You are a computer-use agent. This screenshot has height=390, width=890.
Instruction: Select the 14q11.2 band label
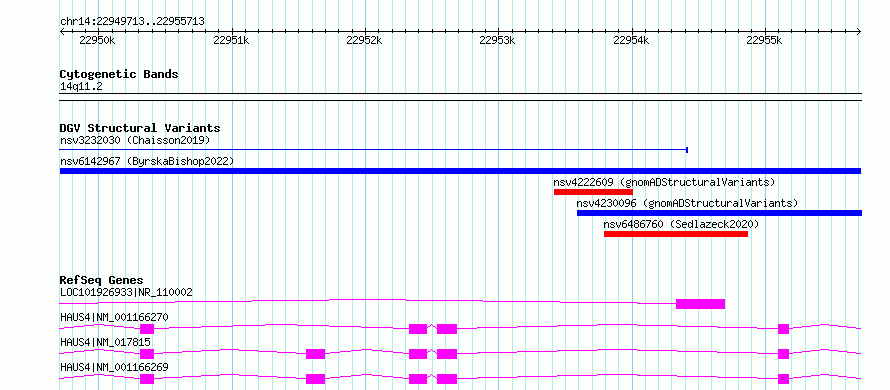pyautogui.click(x=81, y=87)
